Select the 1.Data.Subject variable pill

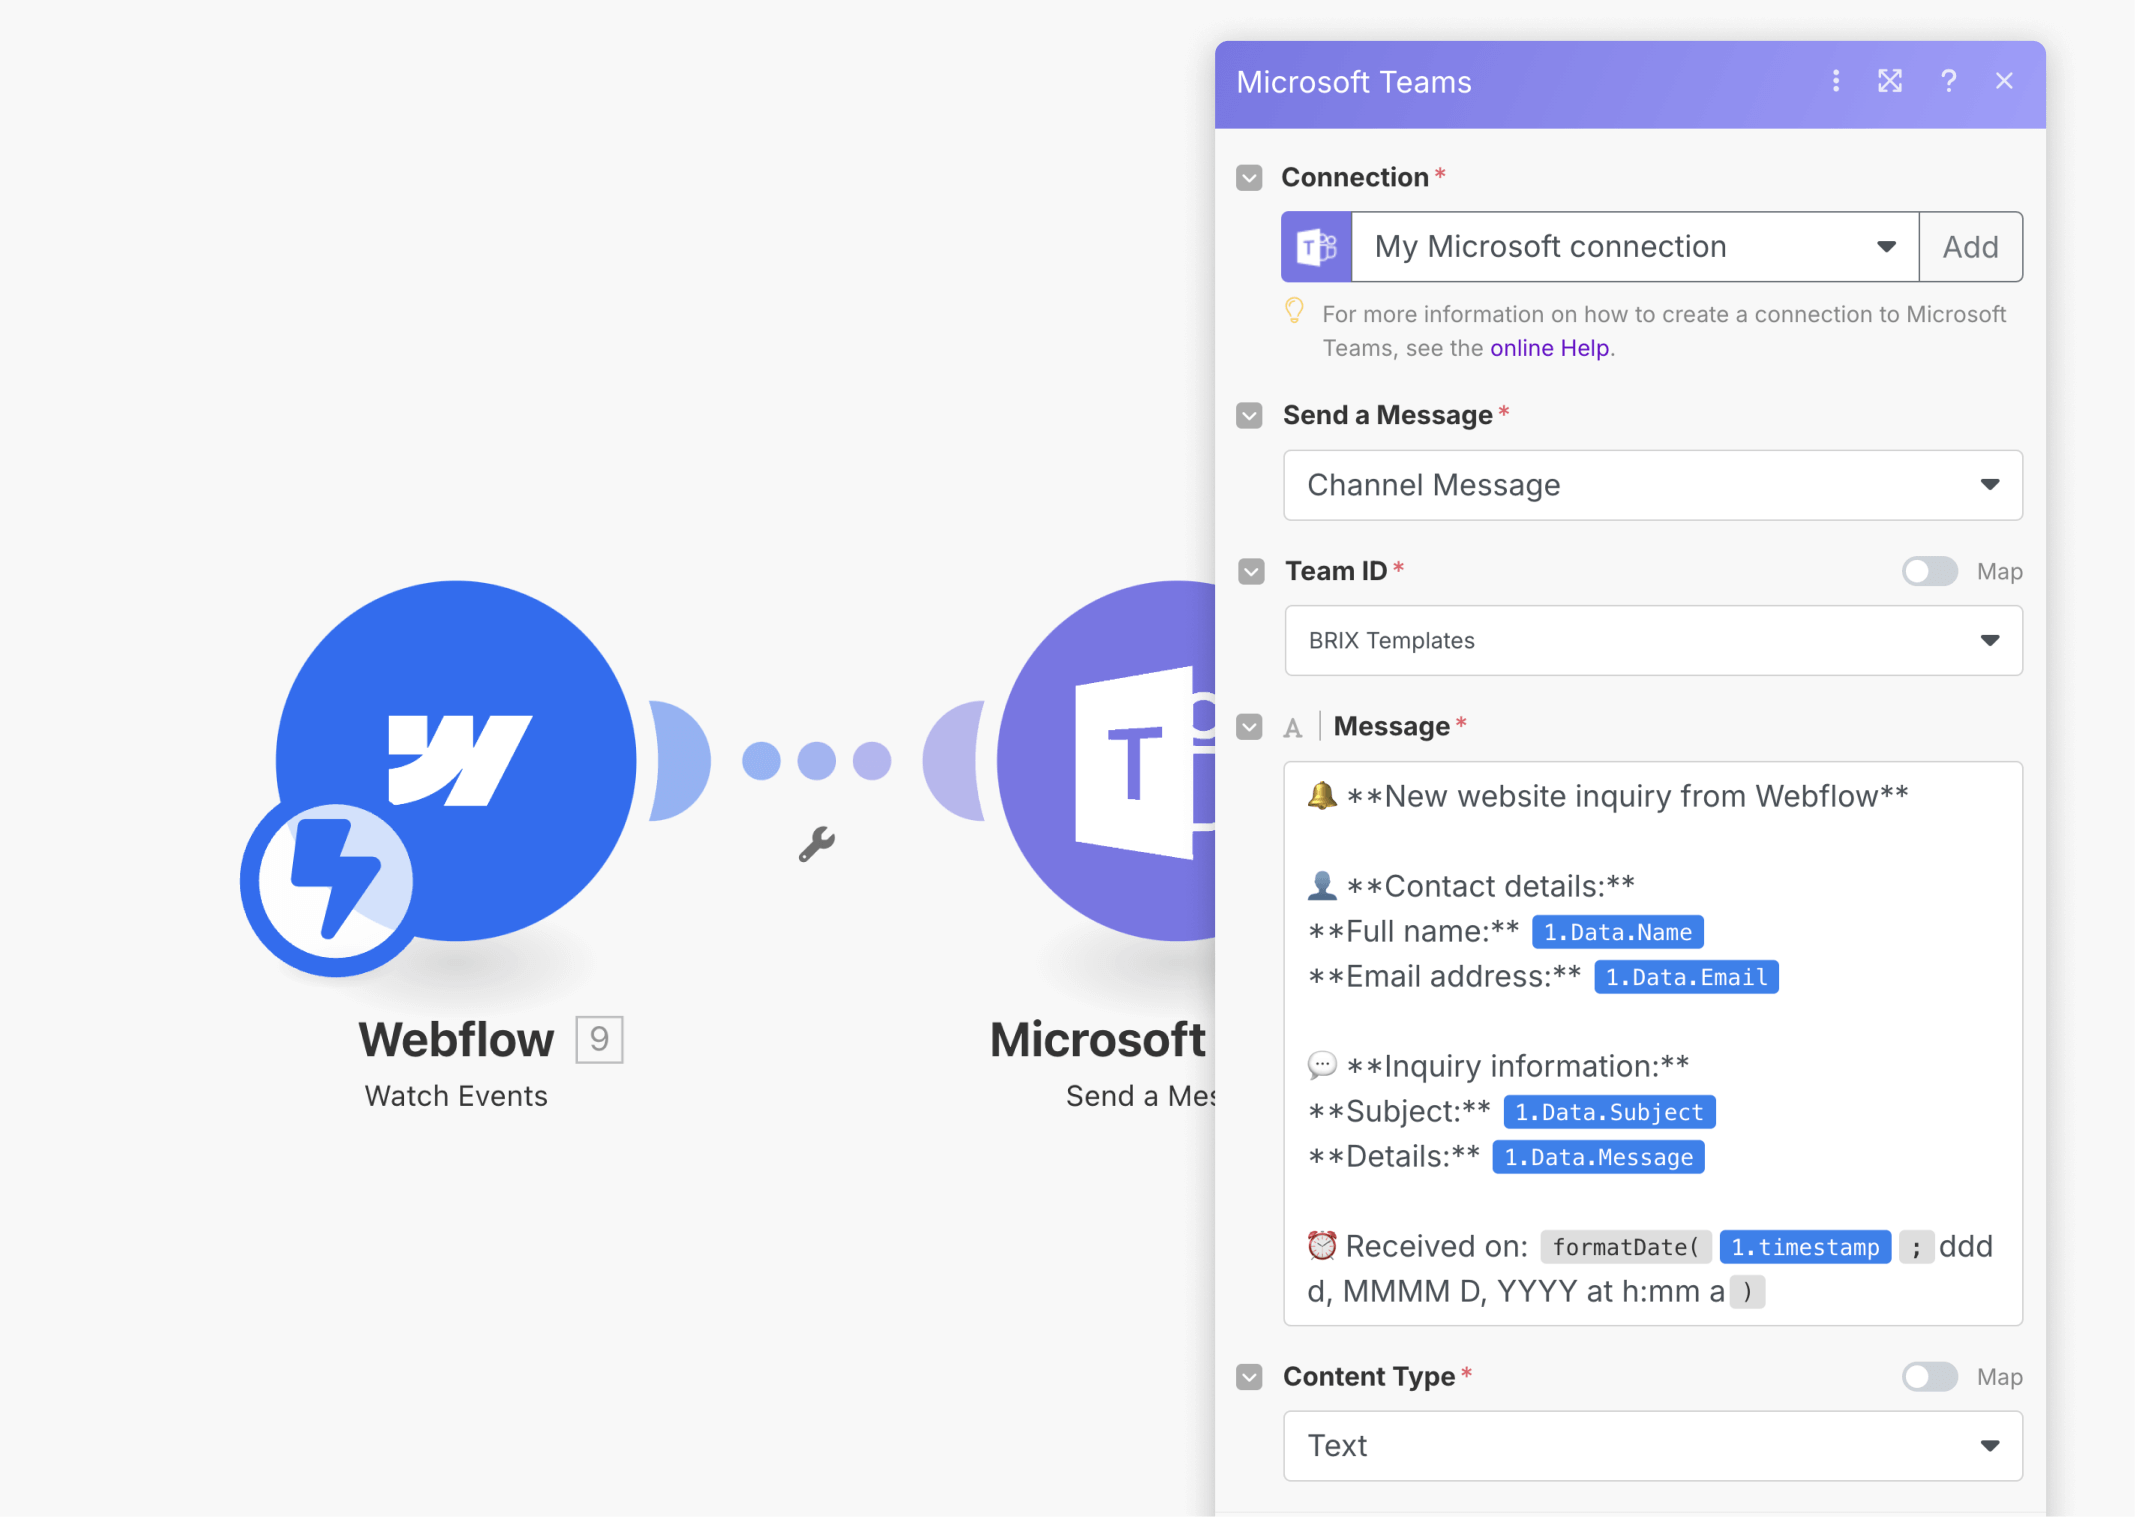1609,1112
